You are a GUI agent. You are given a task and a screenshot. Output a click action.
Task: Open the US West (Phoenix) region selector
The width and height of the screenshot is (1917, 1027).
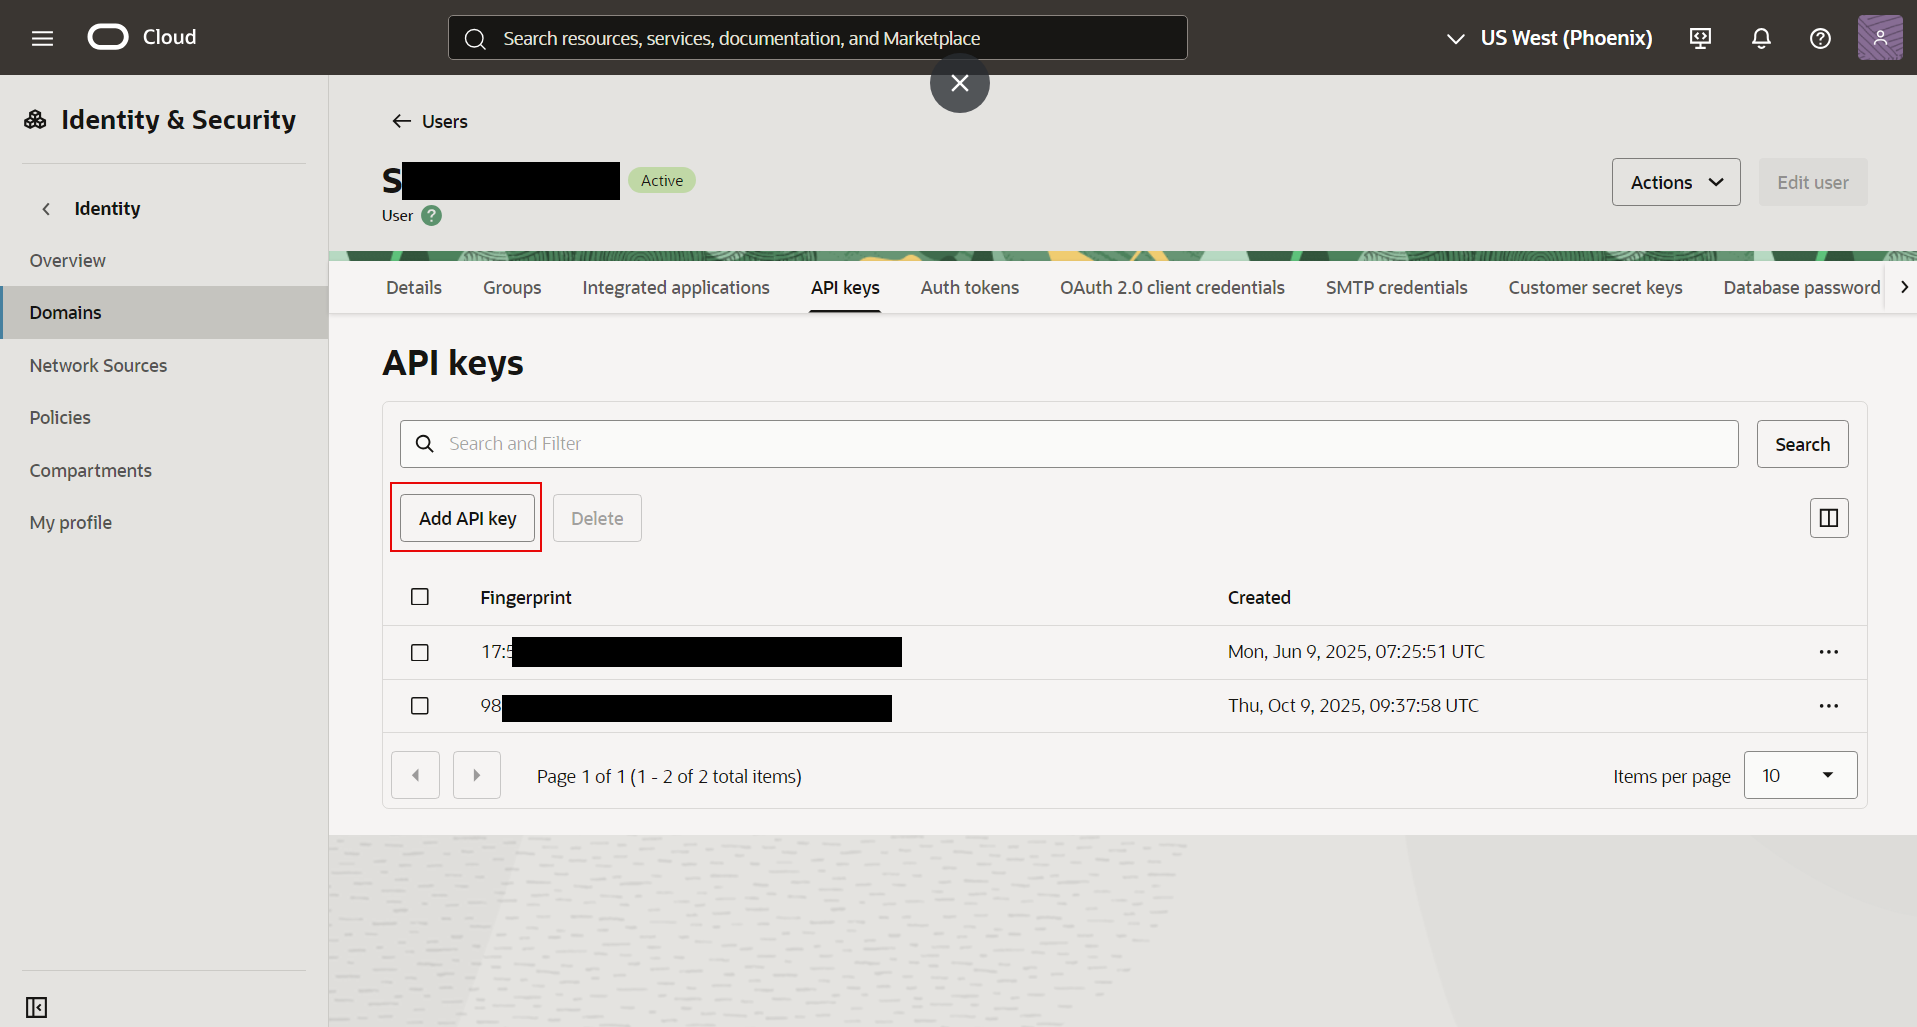point(1550,38)
